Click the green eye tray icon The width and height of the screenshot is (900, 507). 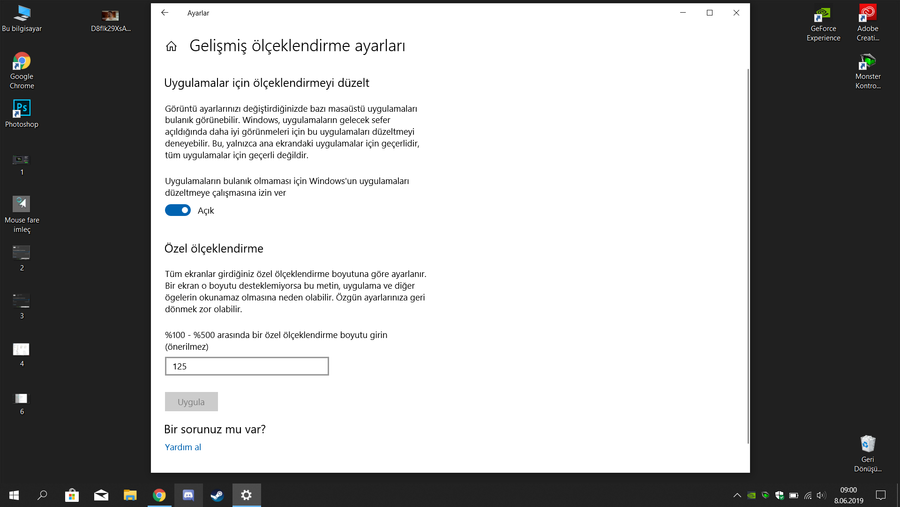click(765, 495)
